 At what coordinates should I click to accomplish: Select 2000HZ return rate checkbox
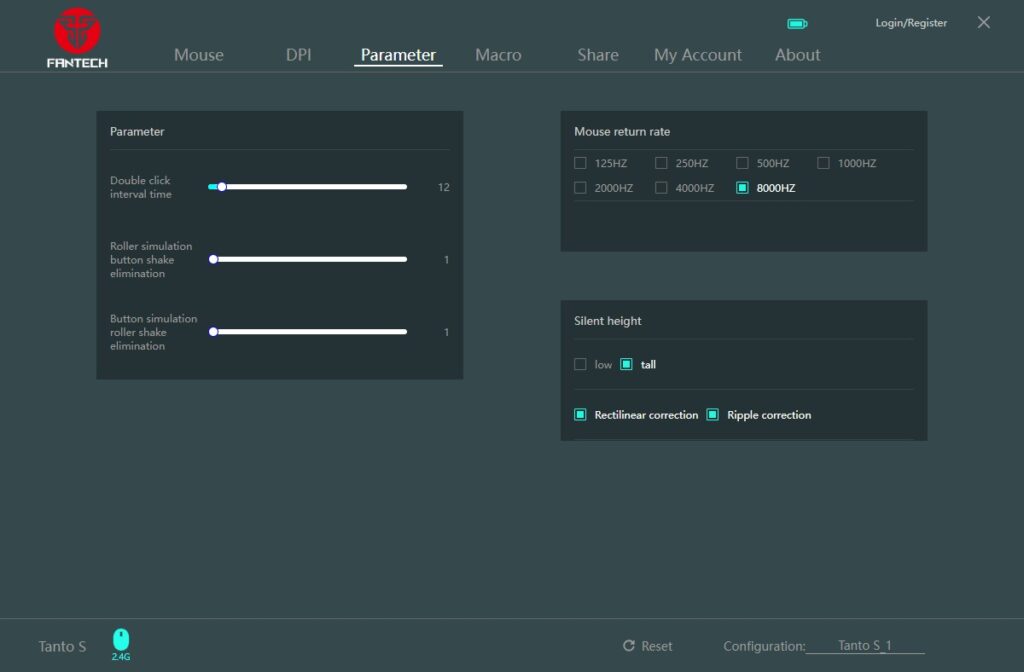point(580,188)
